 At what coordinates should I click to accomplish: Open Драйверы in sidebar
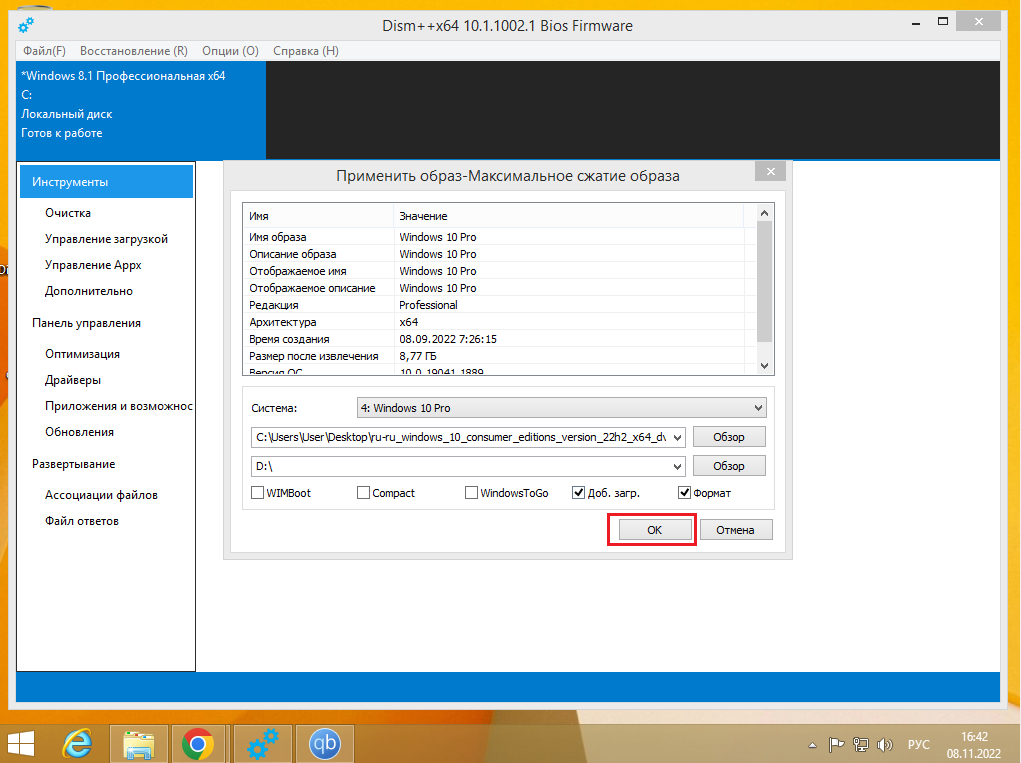coord(73,380)
